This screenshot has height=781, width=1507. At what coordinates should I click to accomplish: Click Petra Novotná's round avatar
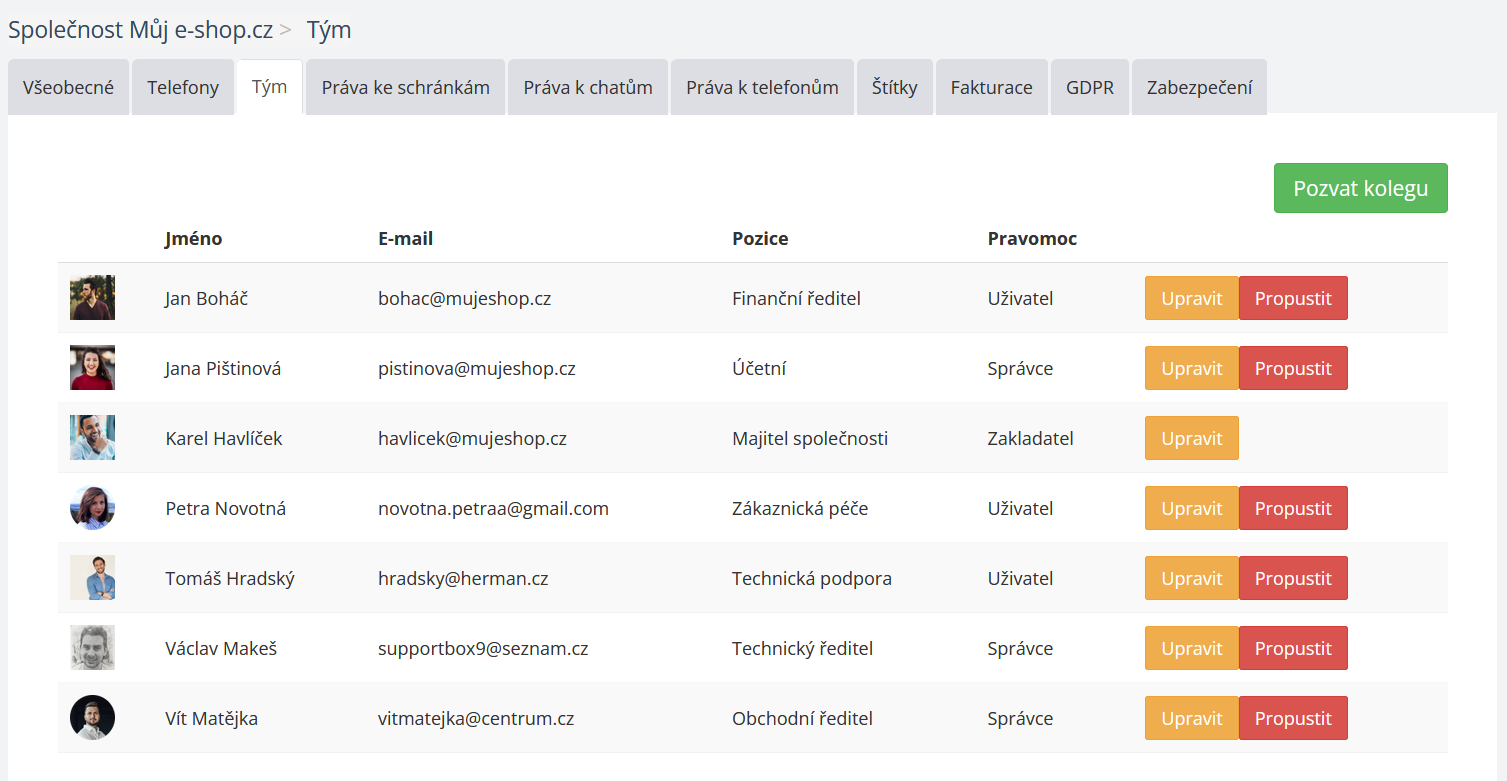coord(92,508)
